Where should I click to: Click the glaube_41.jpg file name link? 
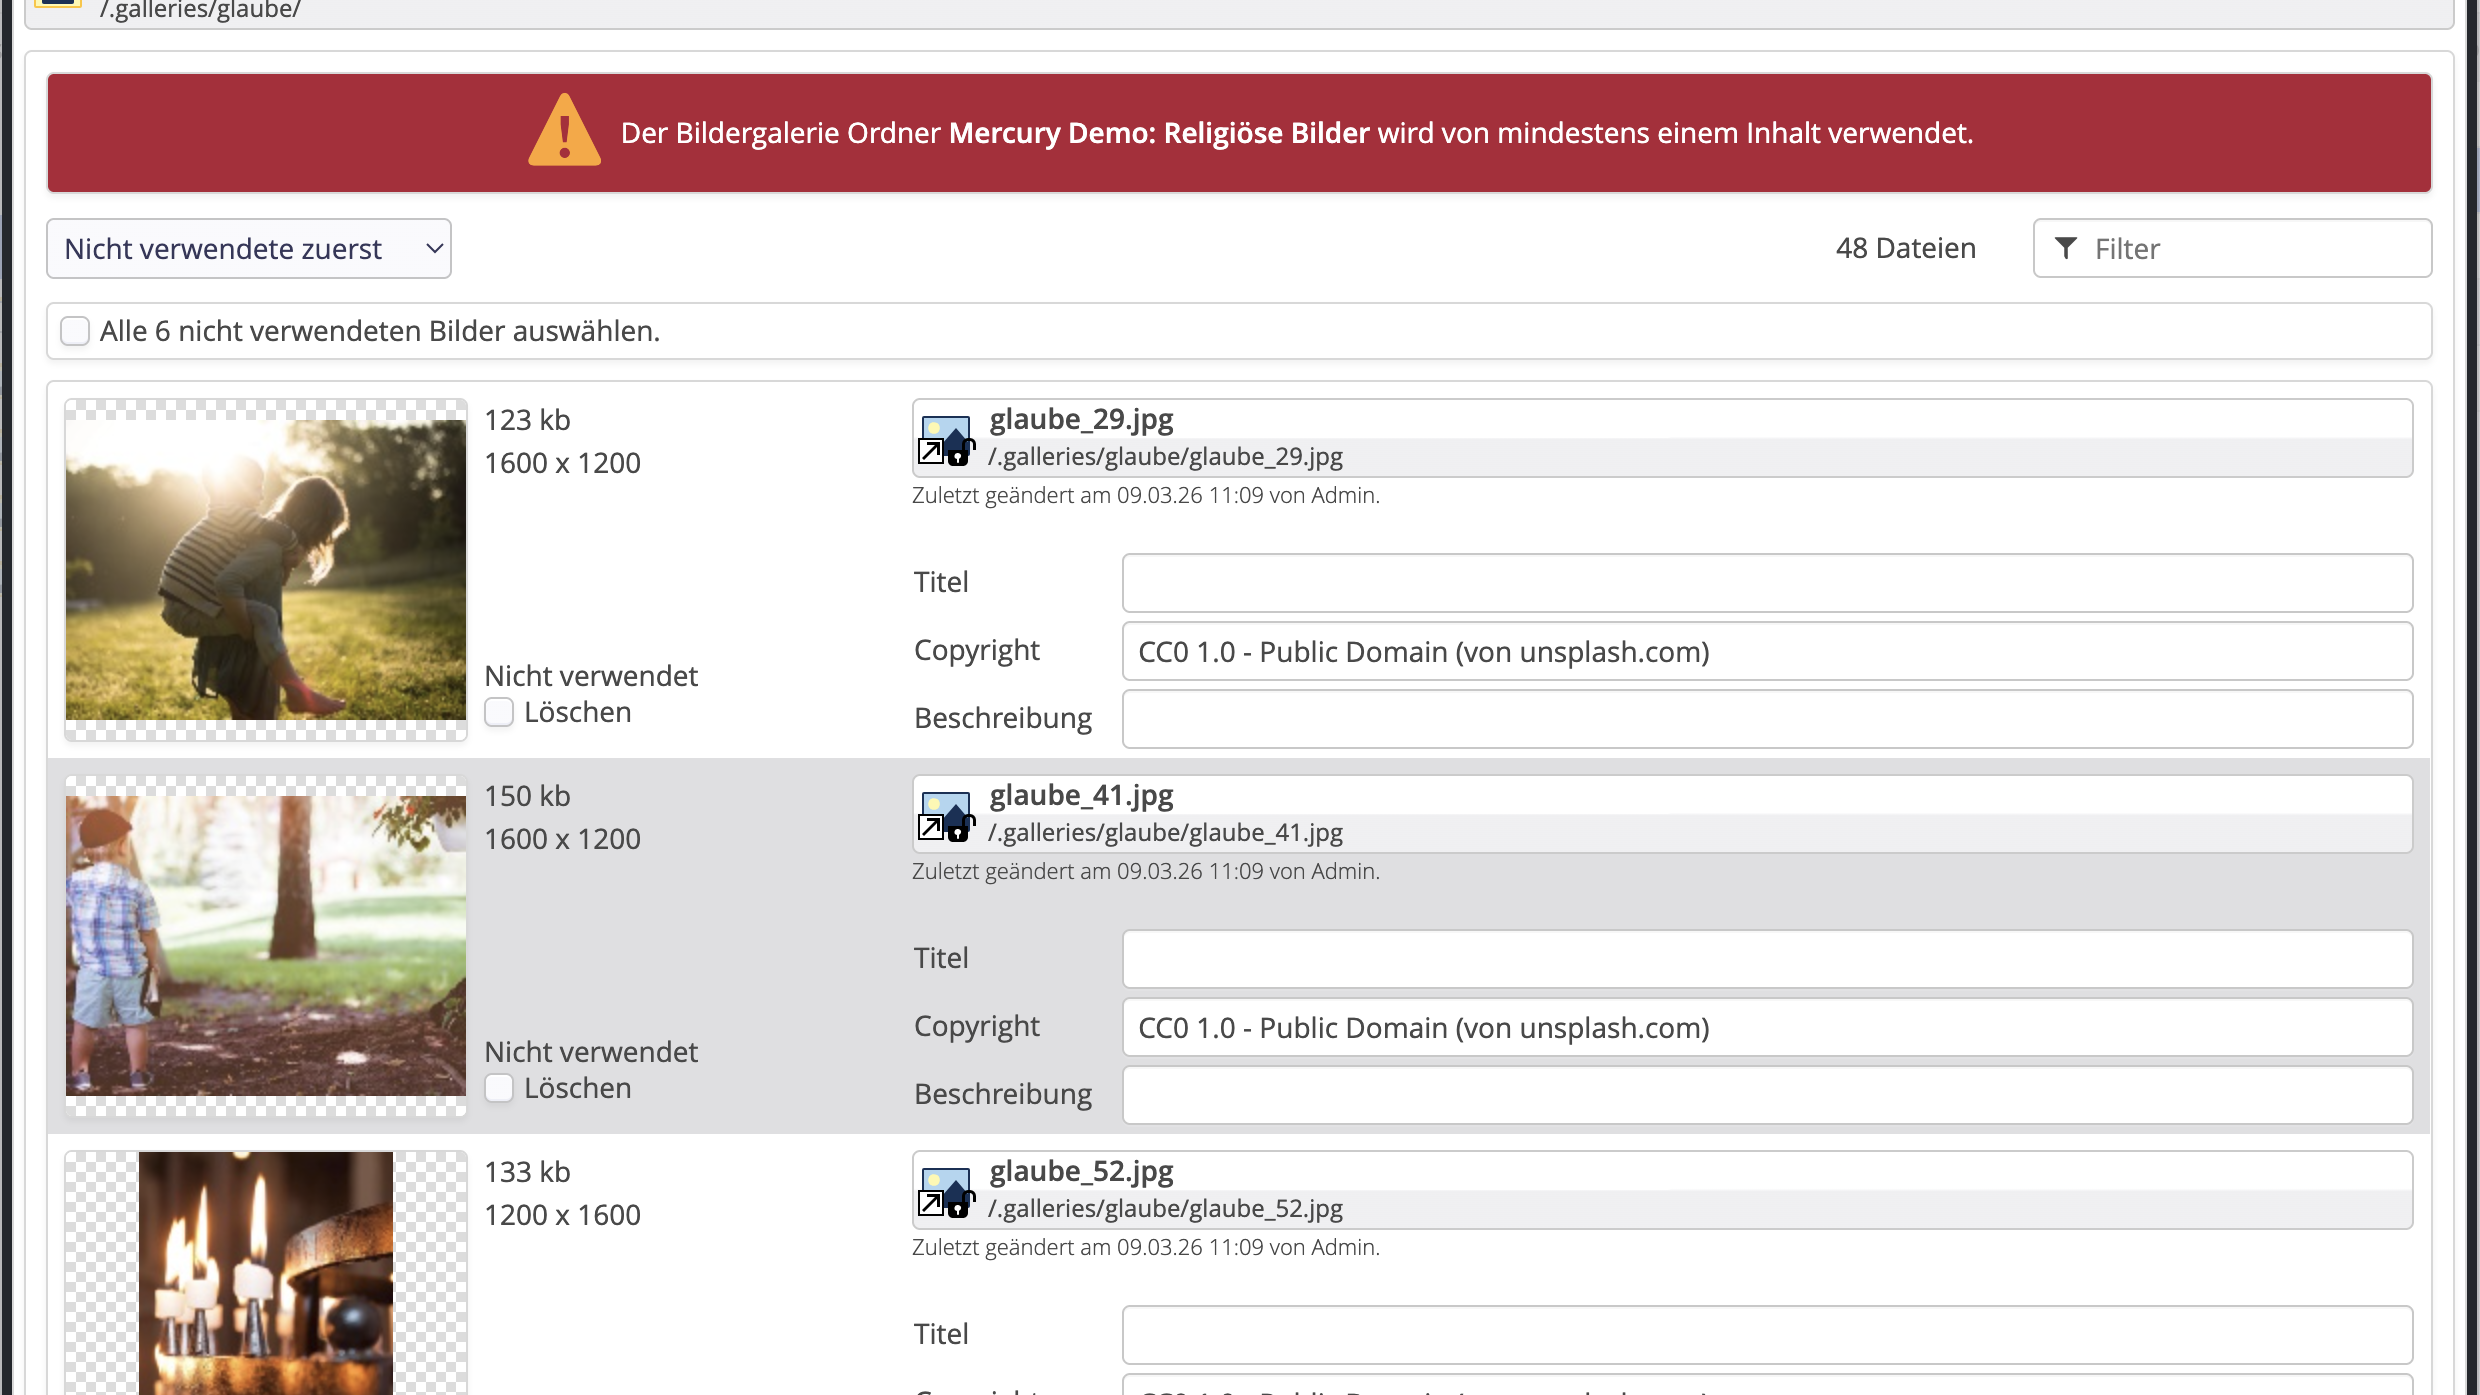coord(1081,795)
